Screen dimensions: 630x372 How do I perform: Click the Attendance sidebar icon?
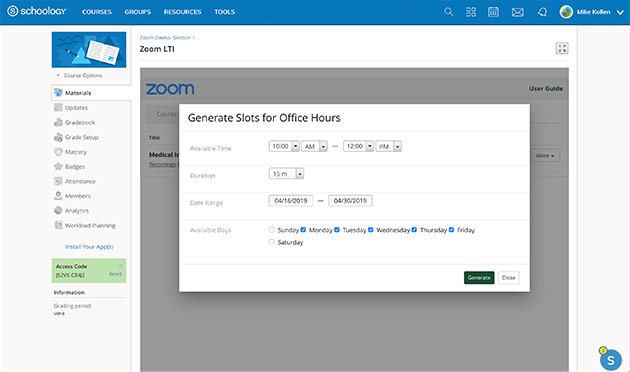click(58, 181)
